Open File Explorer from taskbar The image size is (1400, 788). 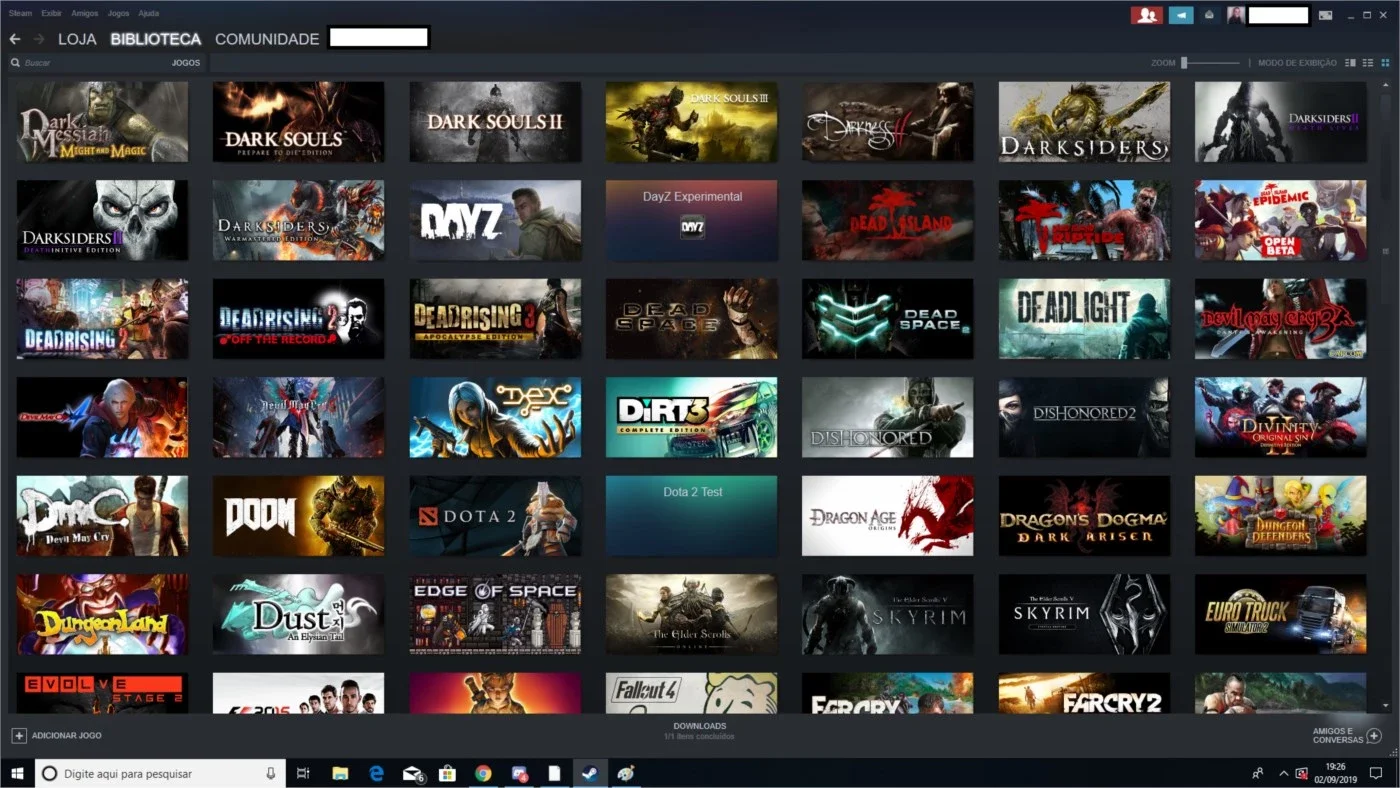pos(340,773)
